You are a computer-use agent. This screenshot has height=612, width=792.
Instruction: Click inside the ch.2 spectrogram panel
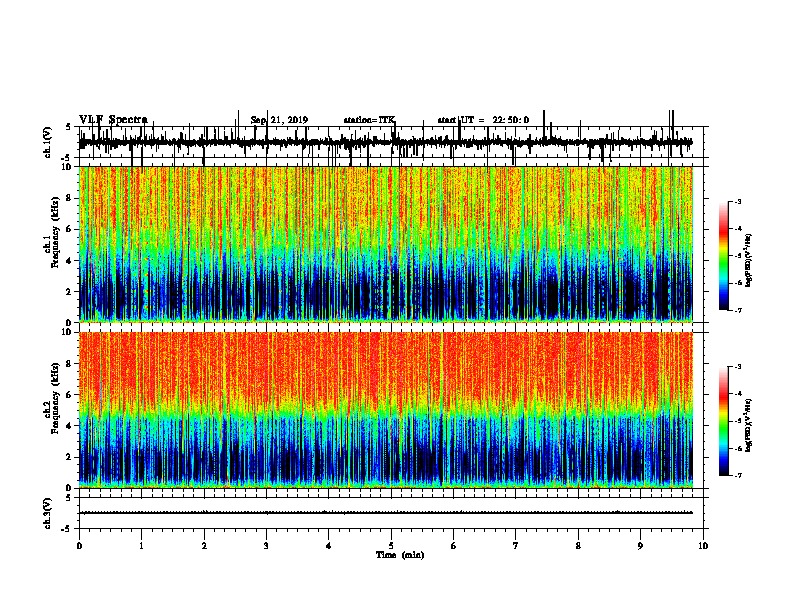tap(386, 410)
